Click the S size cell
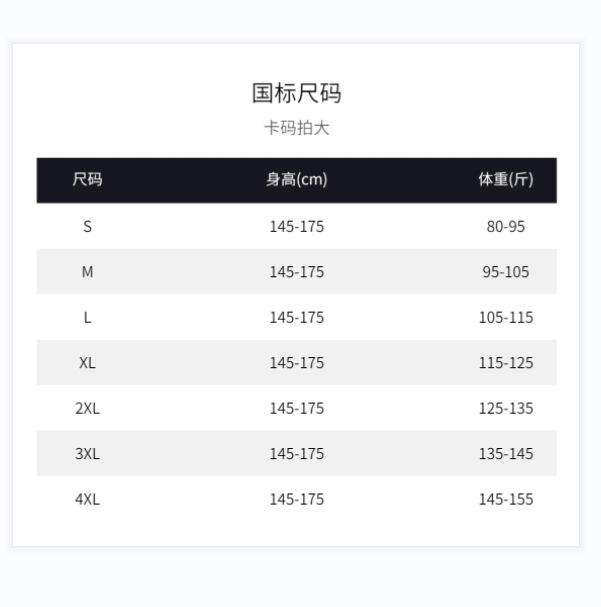Screen dimensions: 601x607 pos(87,227)
